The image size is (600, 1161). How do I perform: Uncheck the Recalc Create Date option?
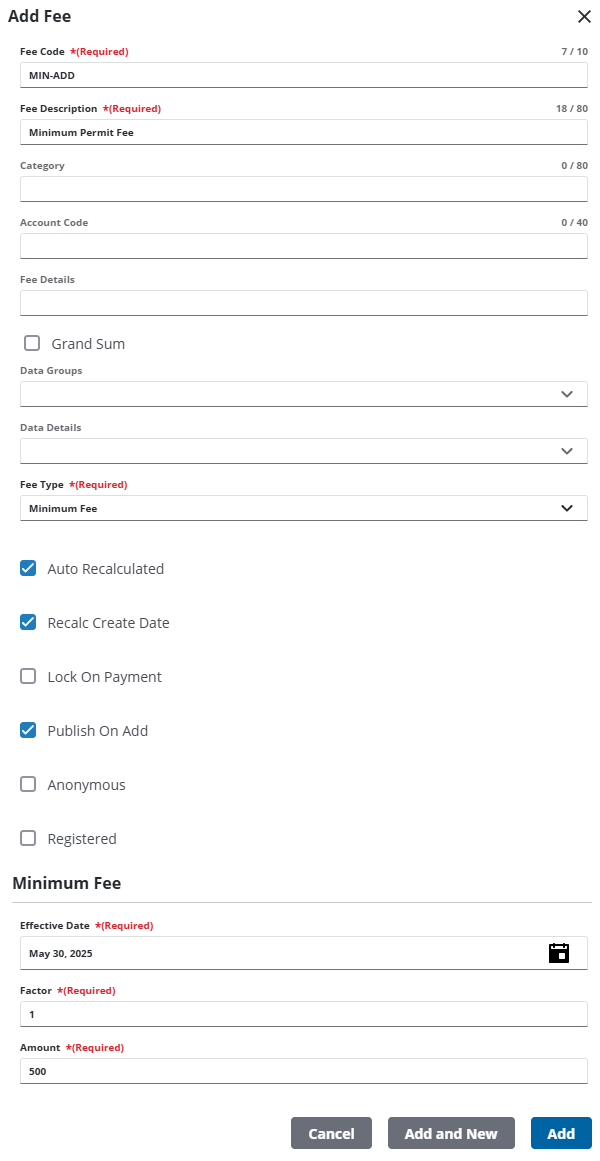click(x=28, y=622)
